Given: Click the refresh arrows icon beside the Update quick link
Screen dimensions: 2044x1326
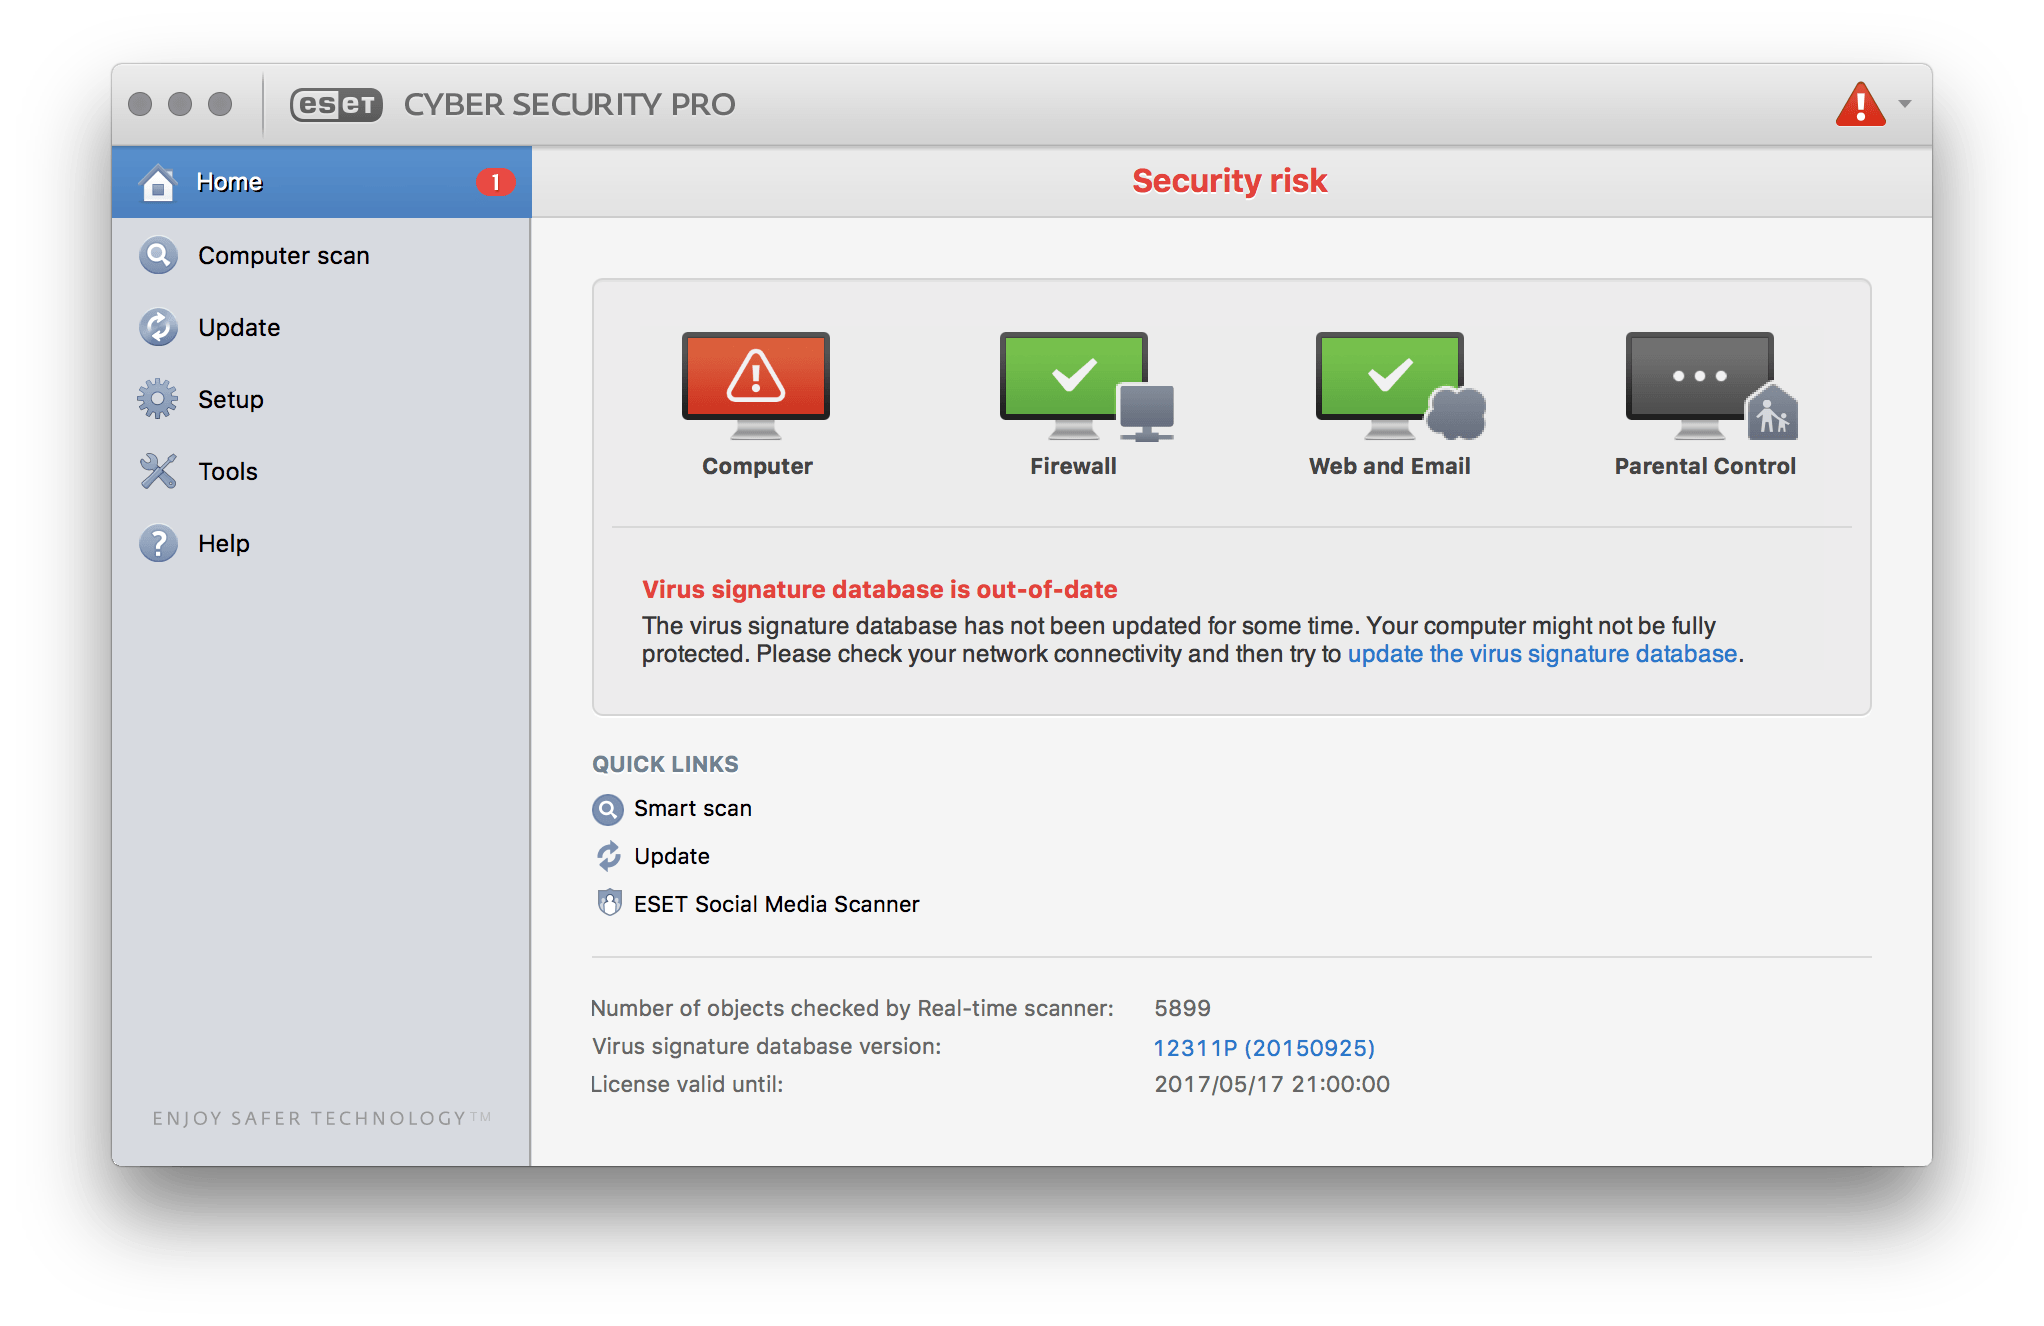Looking at the screenshot, I should [608, 856].
